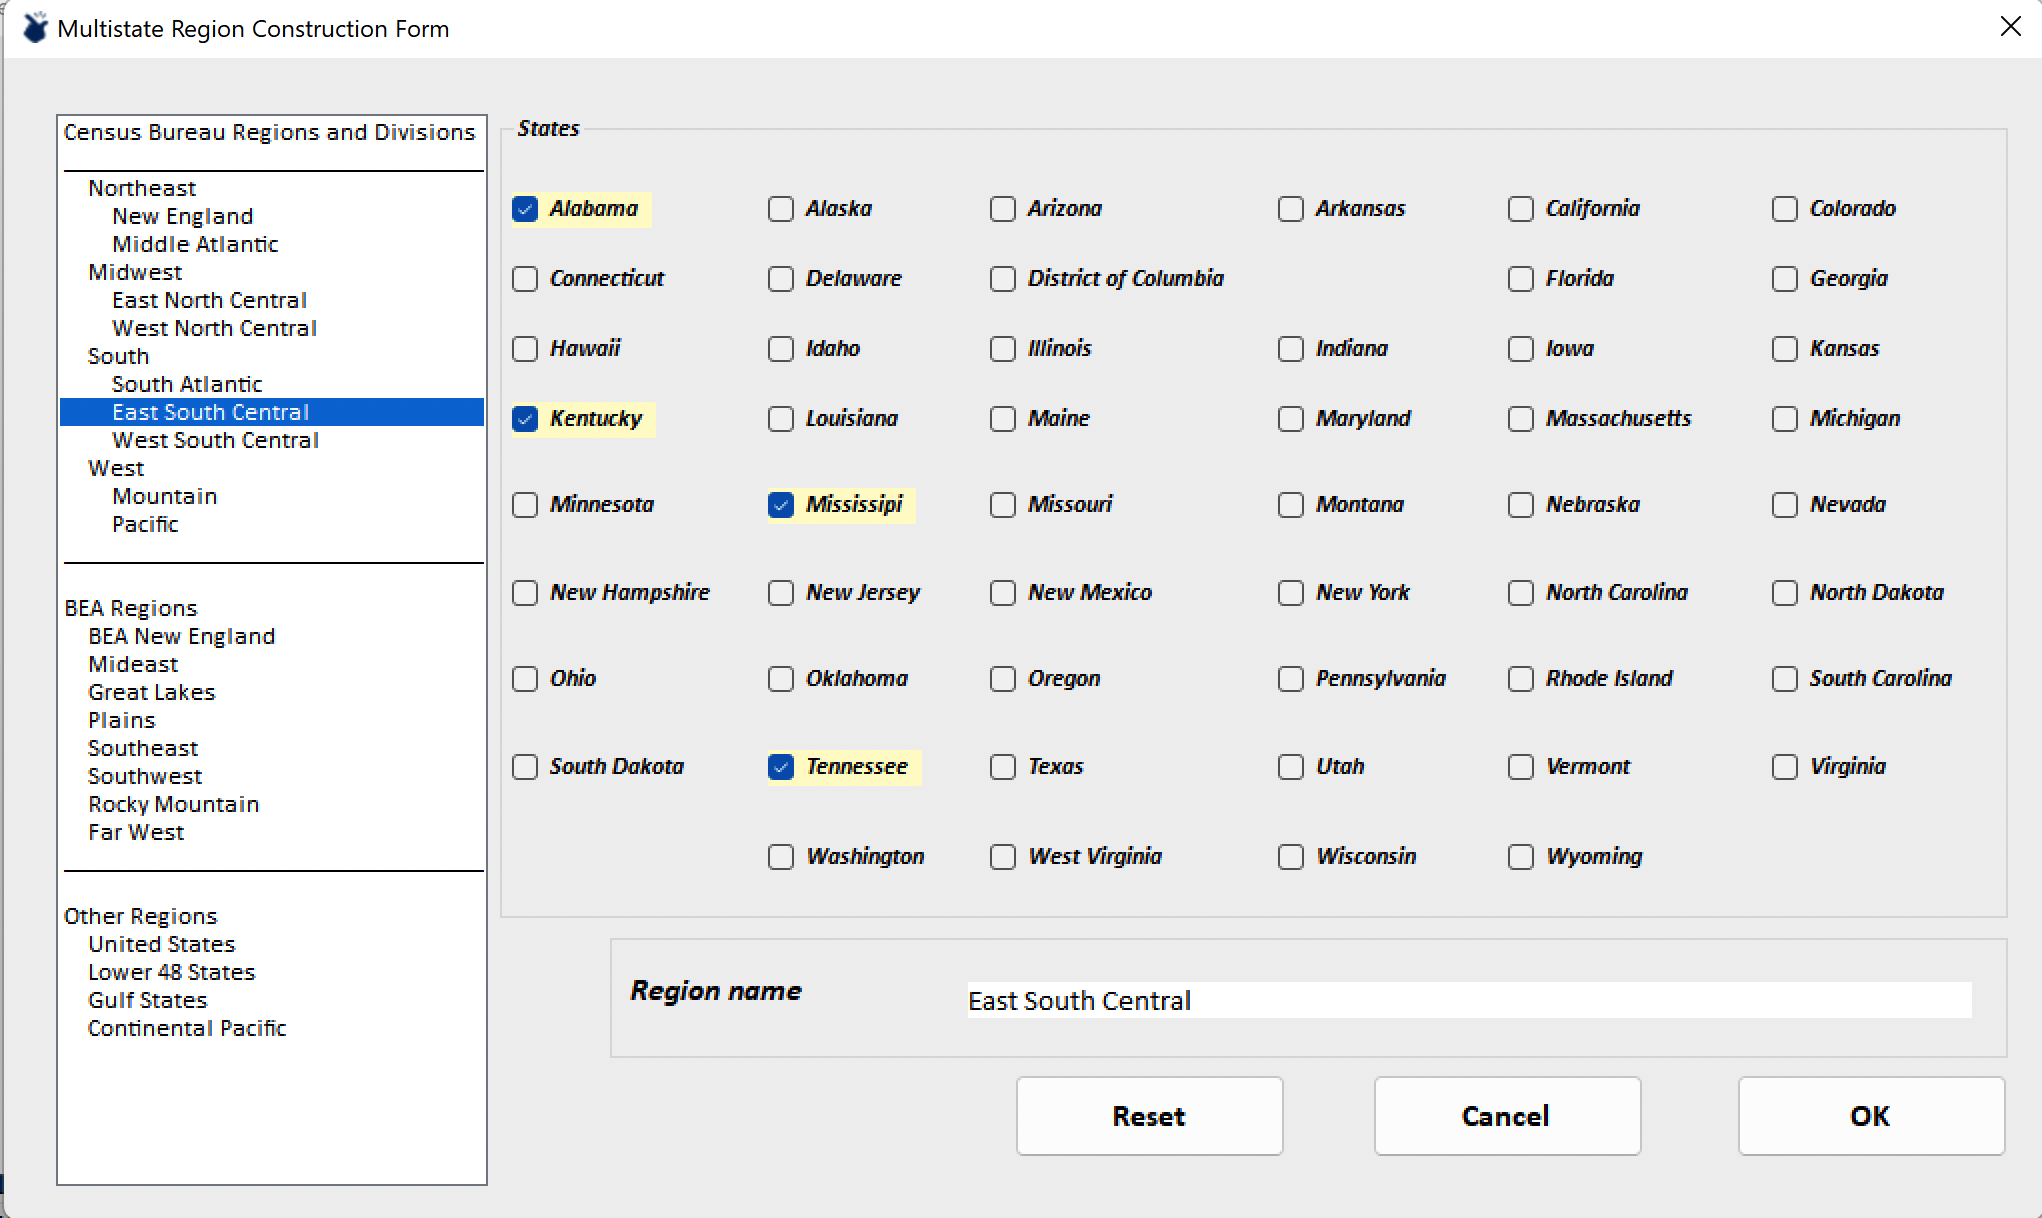This screenshot has width=2042, height=1218.
Task: Edit the Region name text field
Action: (1469, 1000)
